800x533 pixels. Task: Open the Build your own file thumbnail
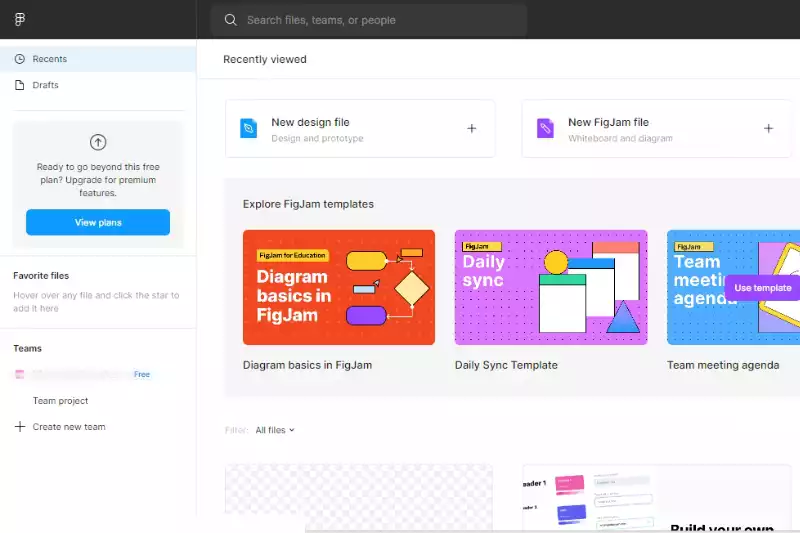pyautogui.click(x=657, y=497)
